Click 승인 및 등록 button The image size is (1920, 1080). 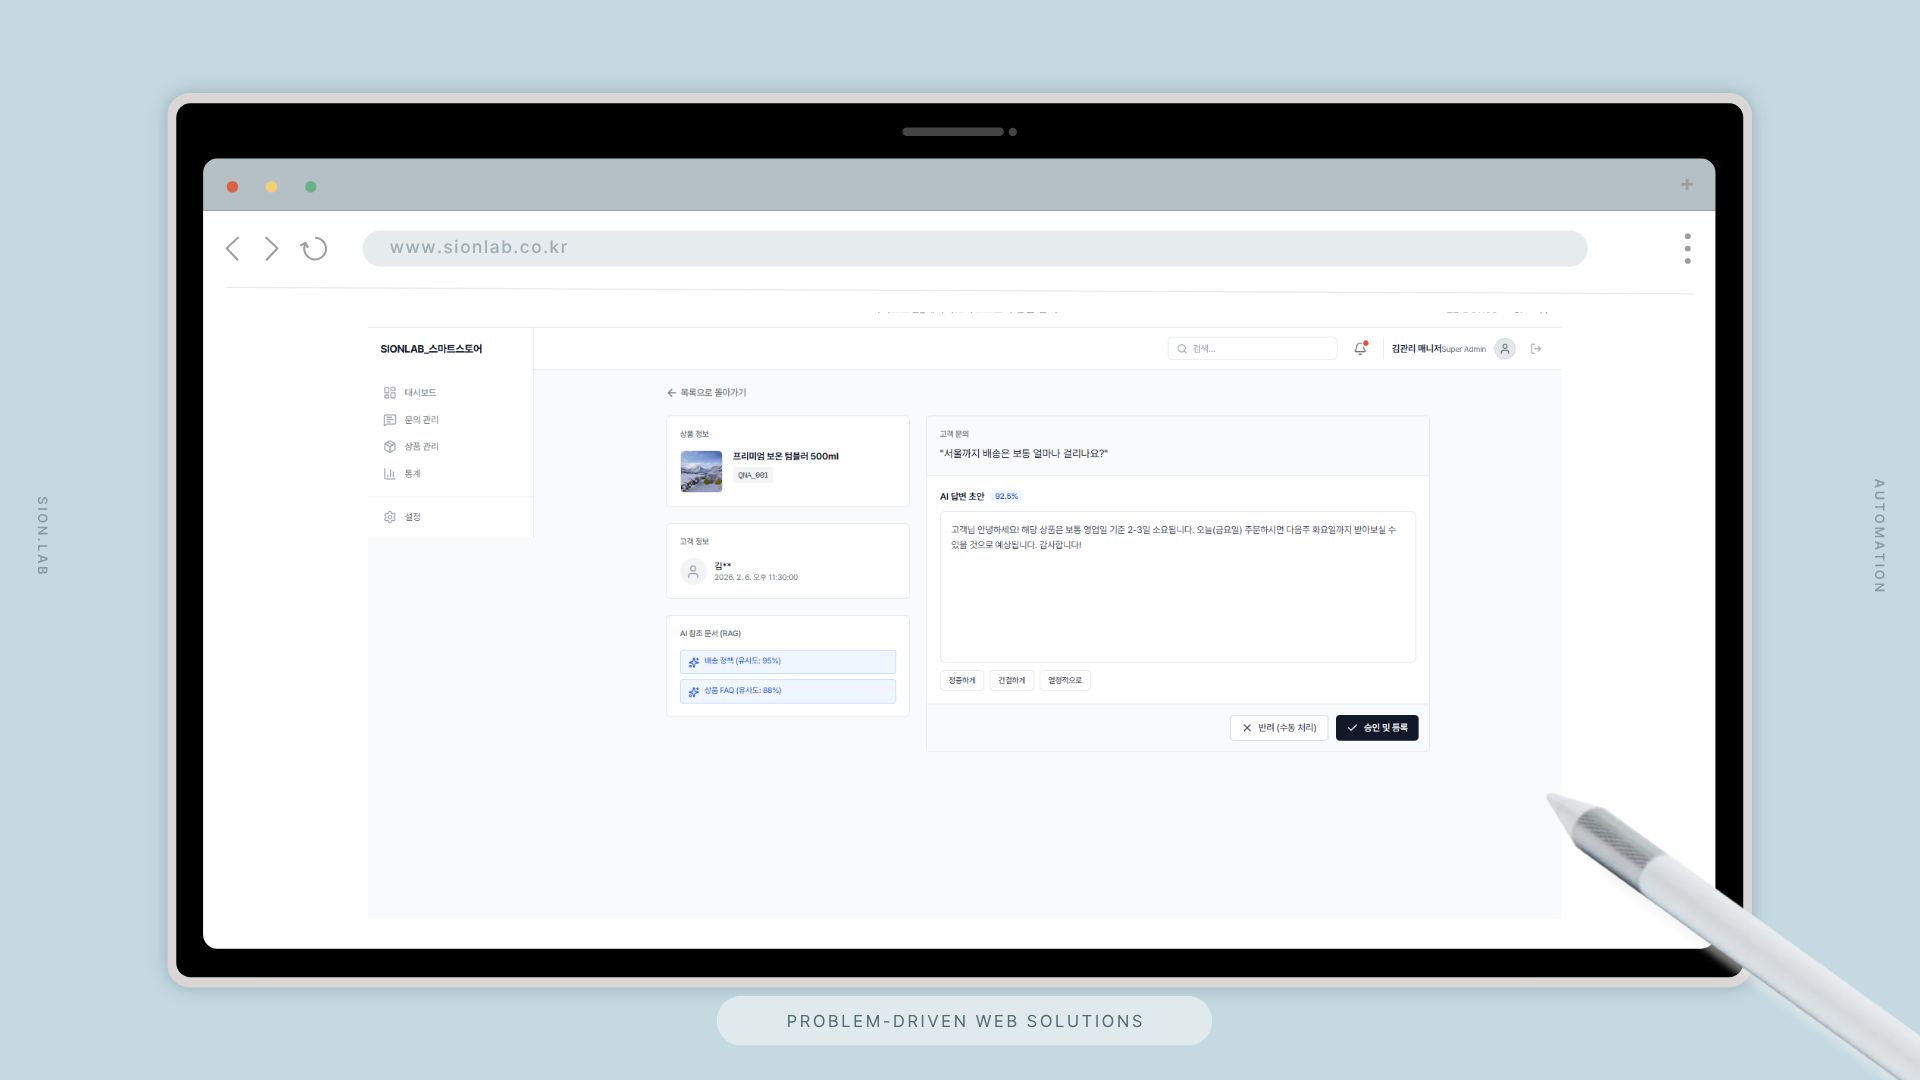[x=1376, y=728]
